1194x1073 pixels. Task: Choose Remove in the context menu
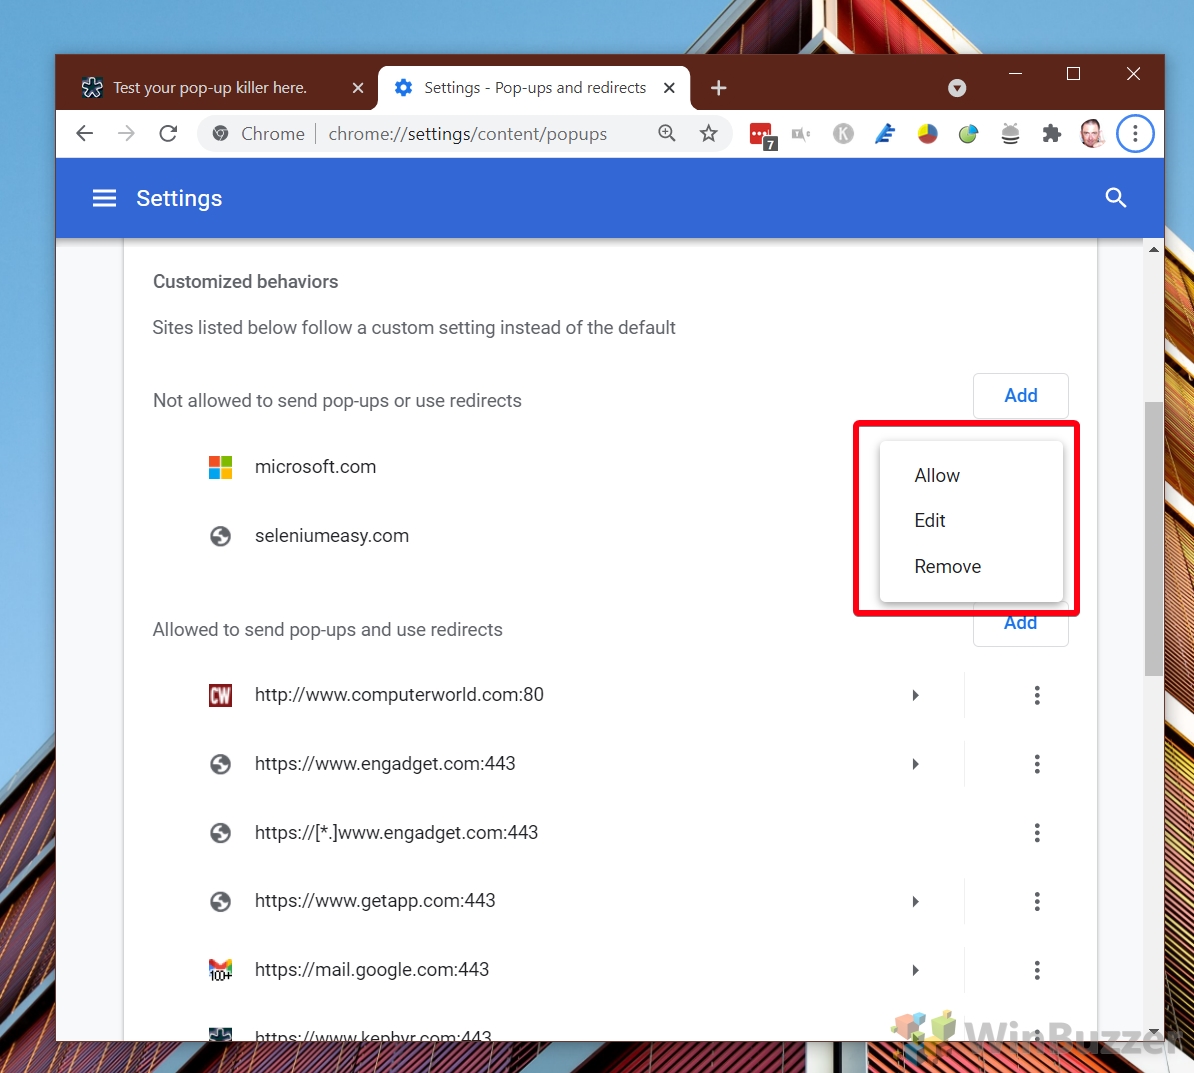pos(971,567)
